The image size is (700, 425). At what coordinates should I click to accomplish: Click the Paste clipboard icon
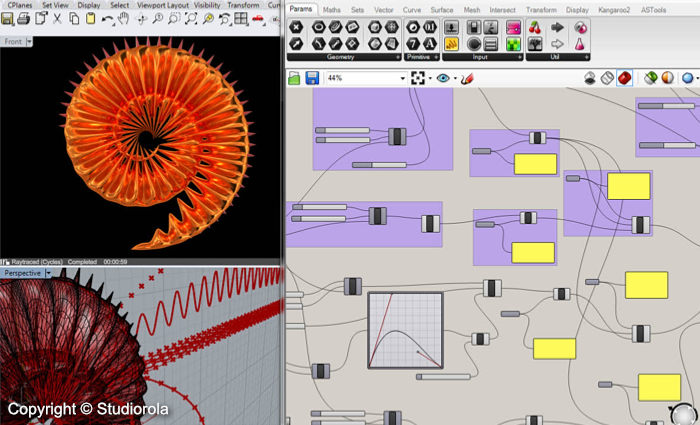click(x=91, y=19)
